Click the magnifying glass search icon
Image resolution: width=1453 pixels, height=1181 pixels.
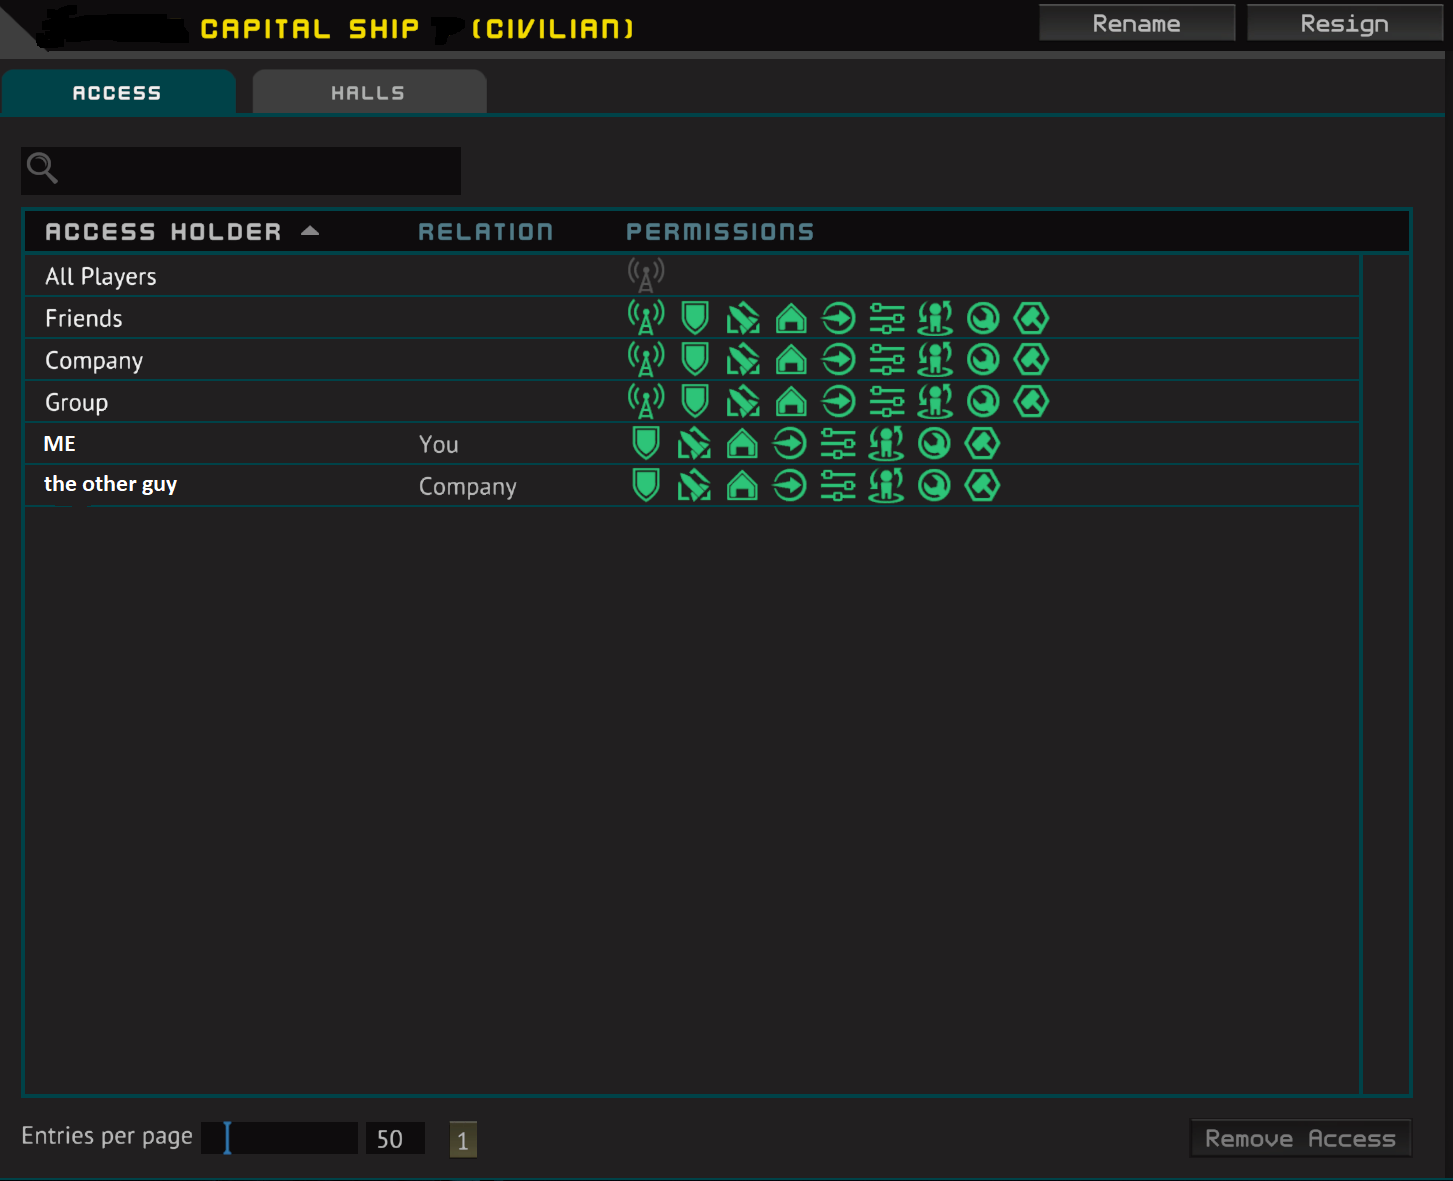(x=42, y=168)
